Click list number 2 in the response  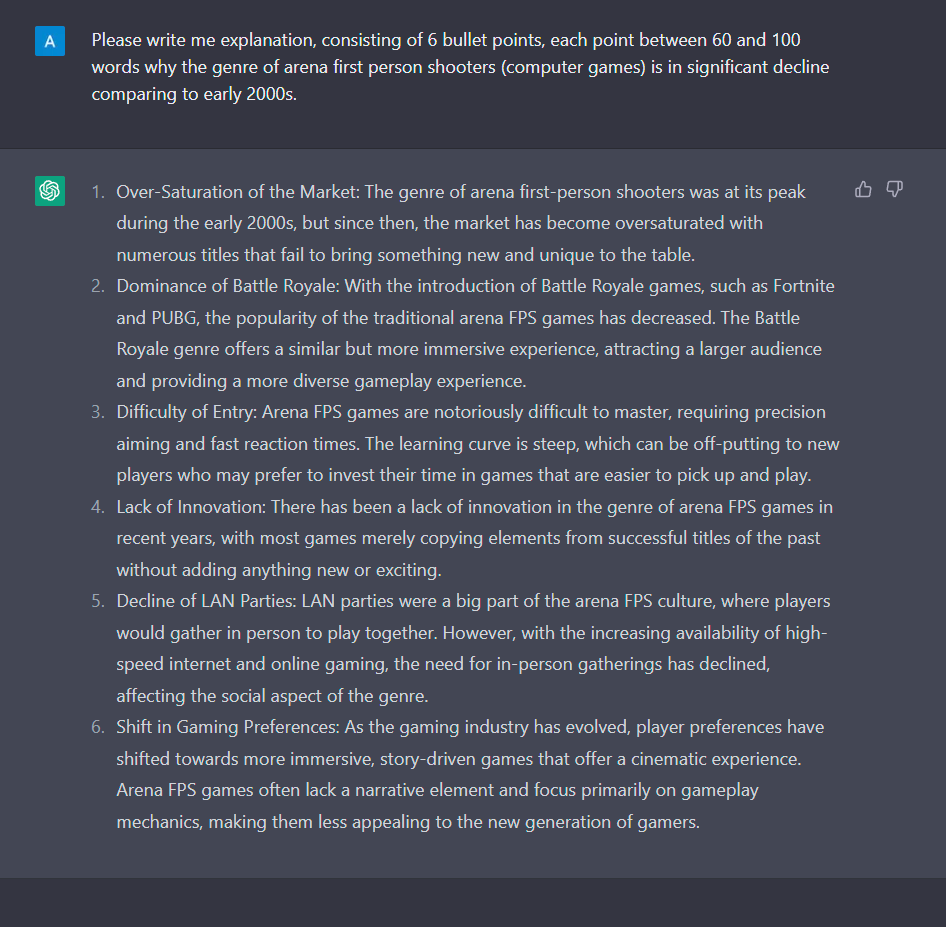click(98, 286)
